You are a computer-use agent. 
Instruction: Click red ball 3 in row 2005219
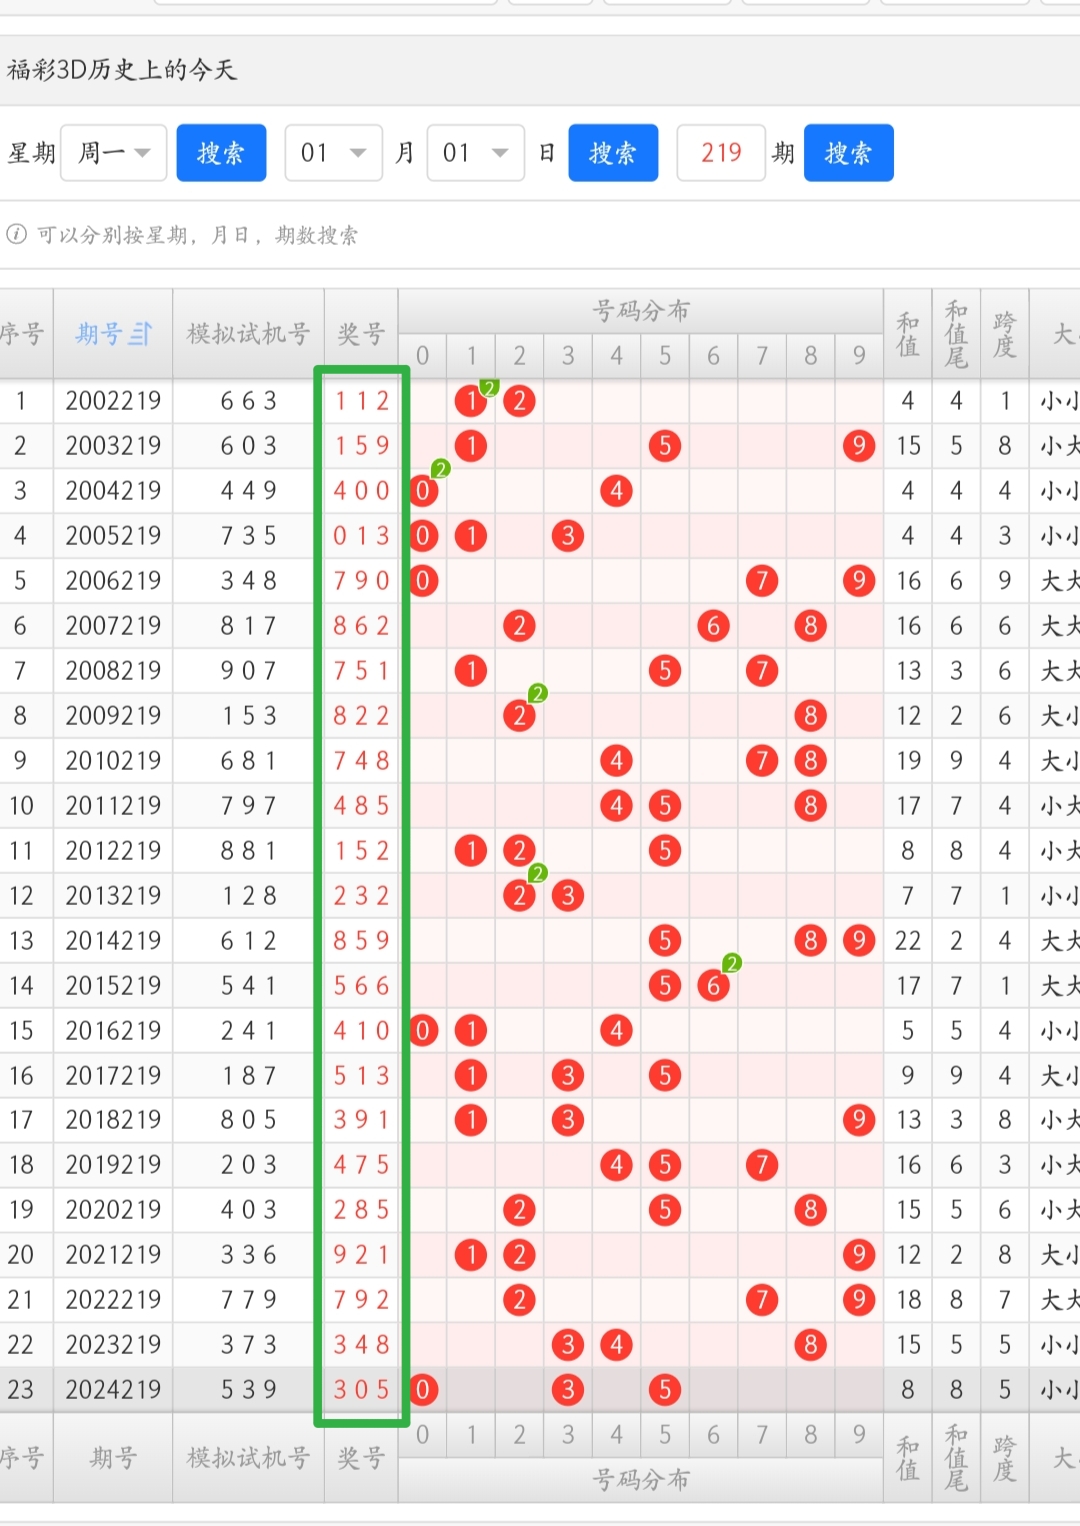pyautogui.click(x=568, y=536)
